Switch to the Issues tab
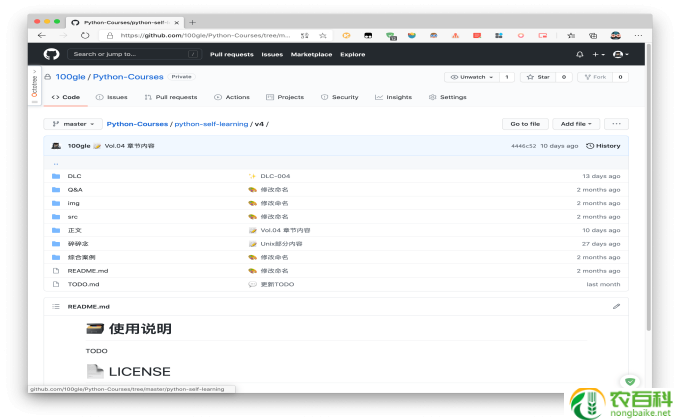The width and height of the screenshot is (680, 420). (x=112, y=97)
